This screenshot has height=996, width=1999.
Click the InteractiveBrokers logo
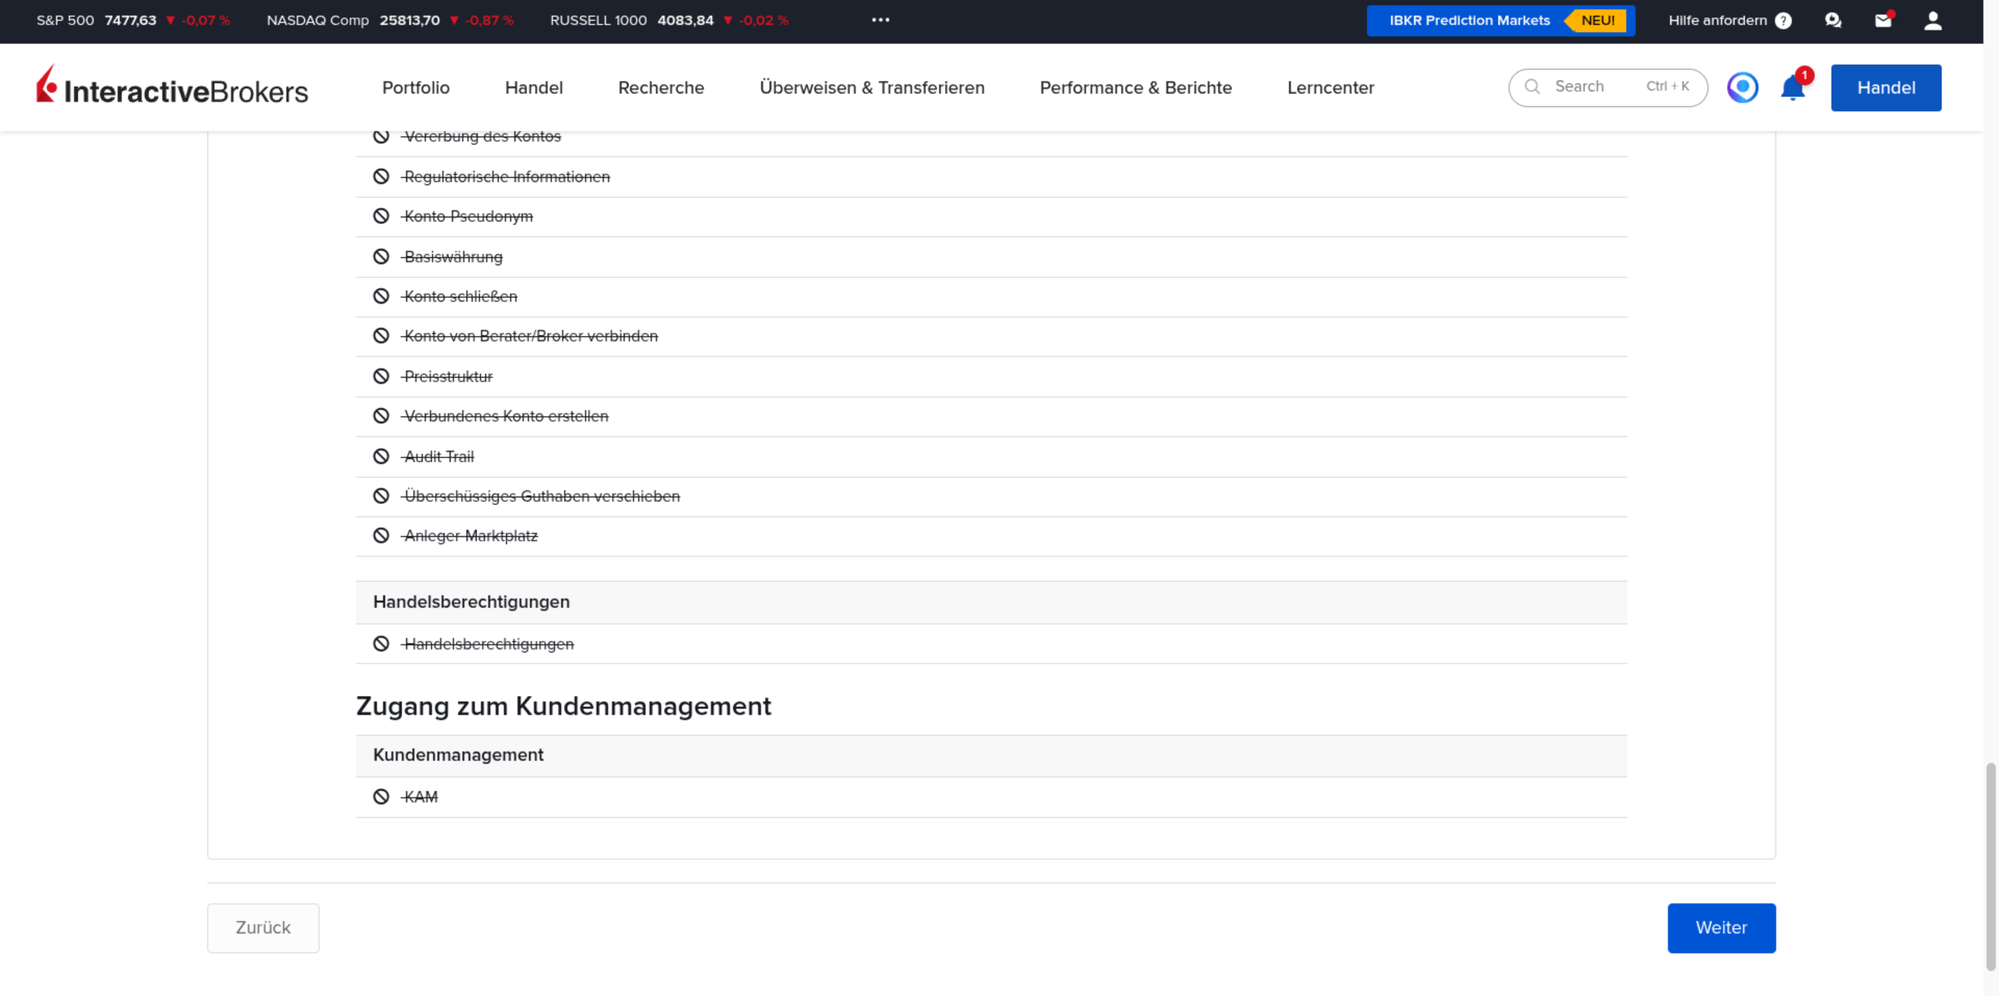coord(172,87)
